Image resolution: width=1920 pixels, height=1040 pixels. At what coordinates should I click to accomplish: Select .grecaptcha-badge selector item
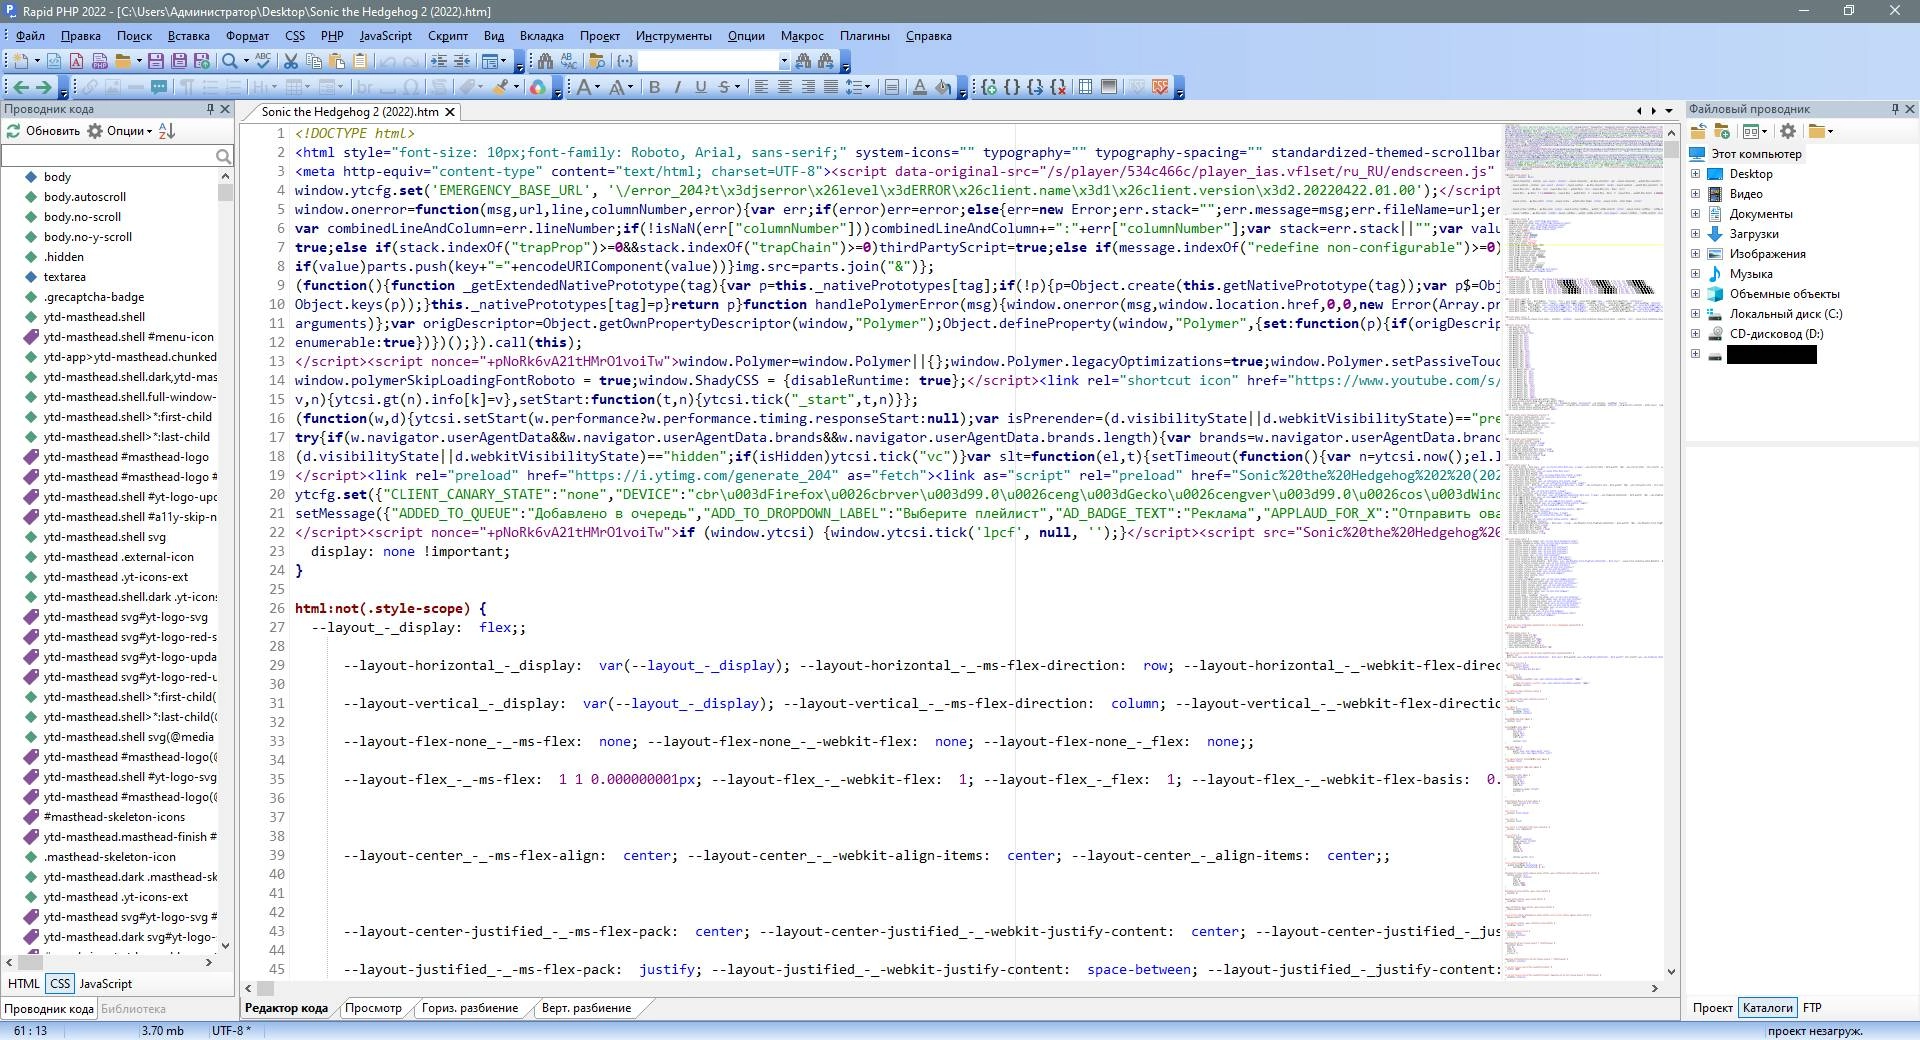coord(94,297)
